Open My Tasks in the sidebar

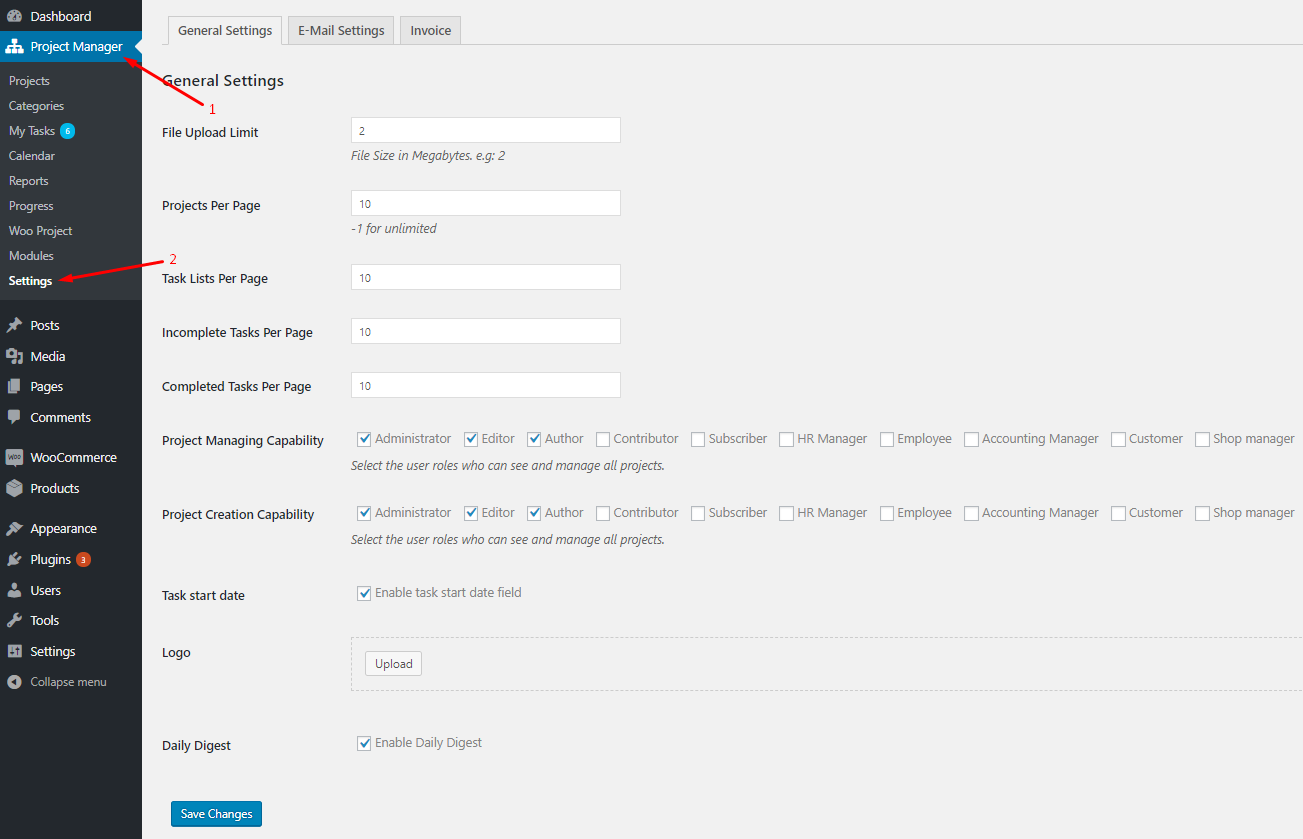click(x=32, y=131)
